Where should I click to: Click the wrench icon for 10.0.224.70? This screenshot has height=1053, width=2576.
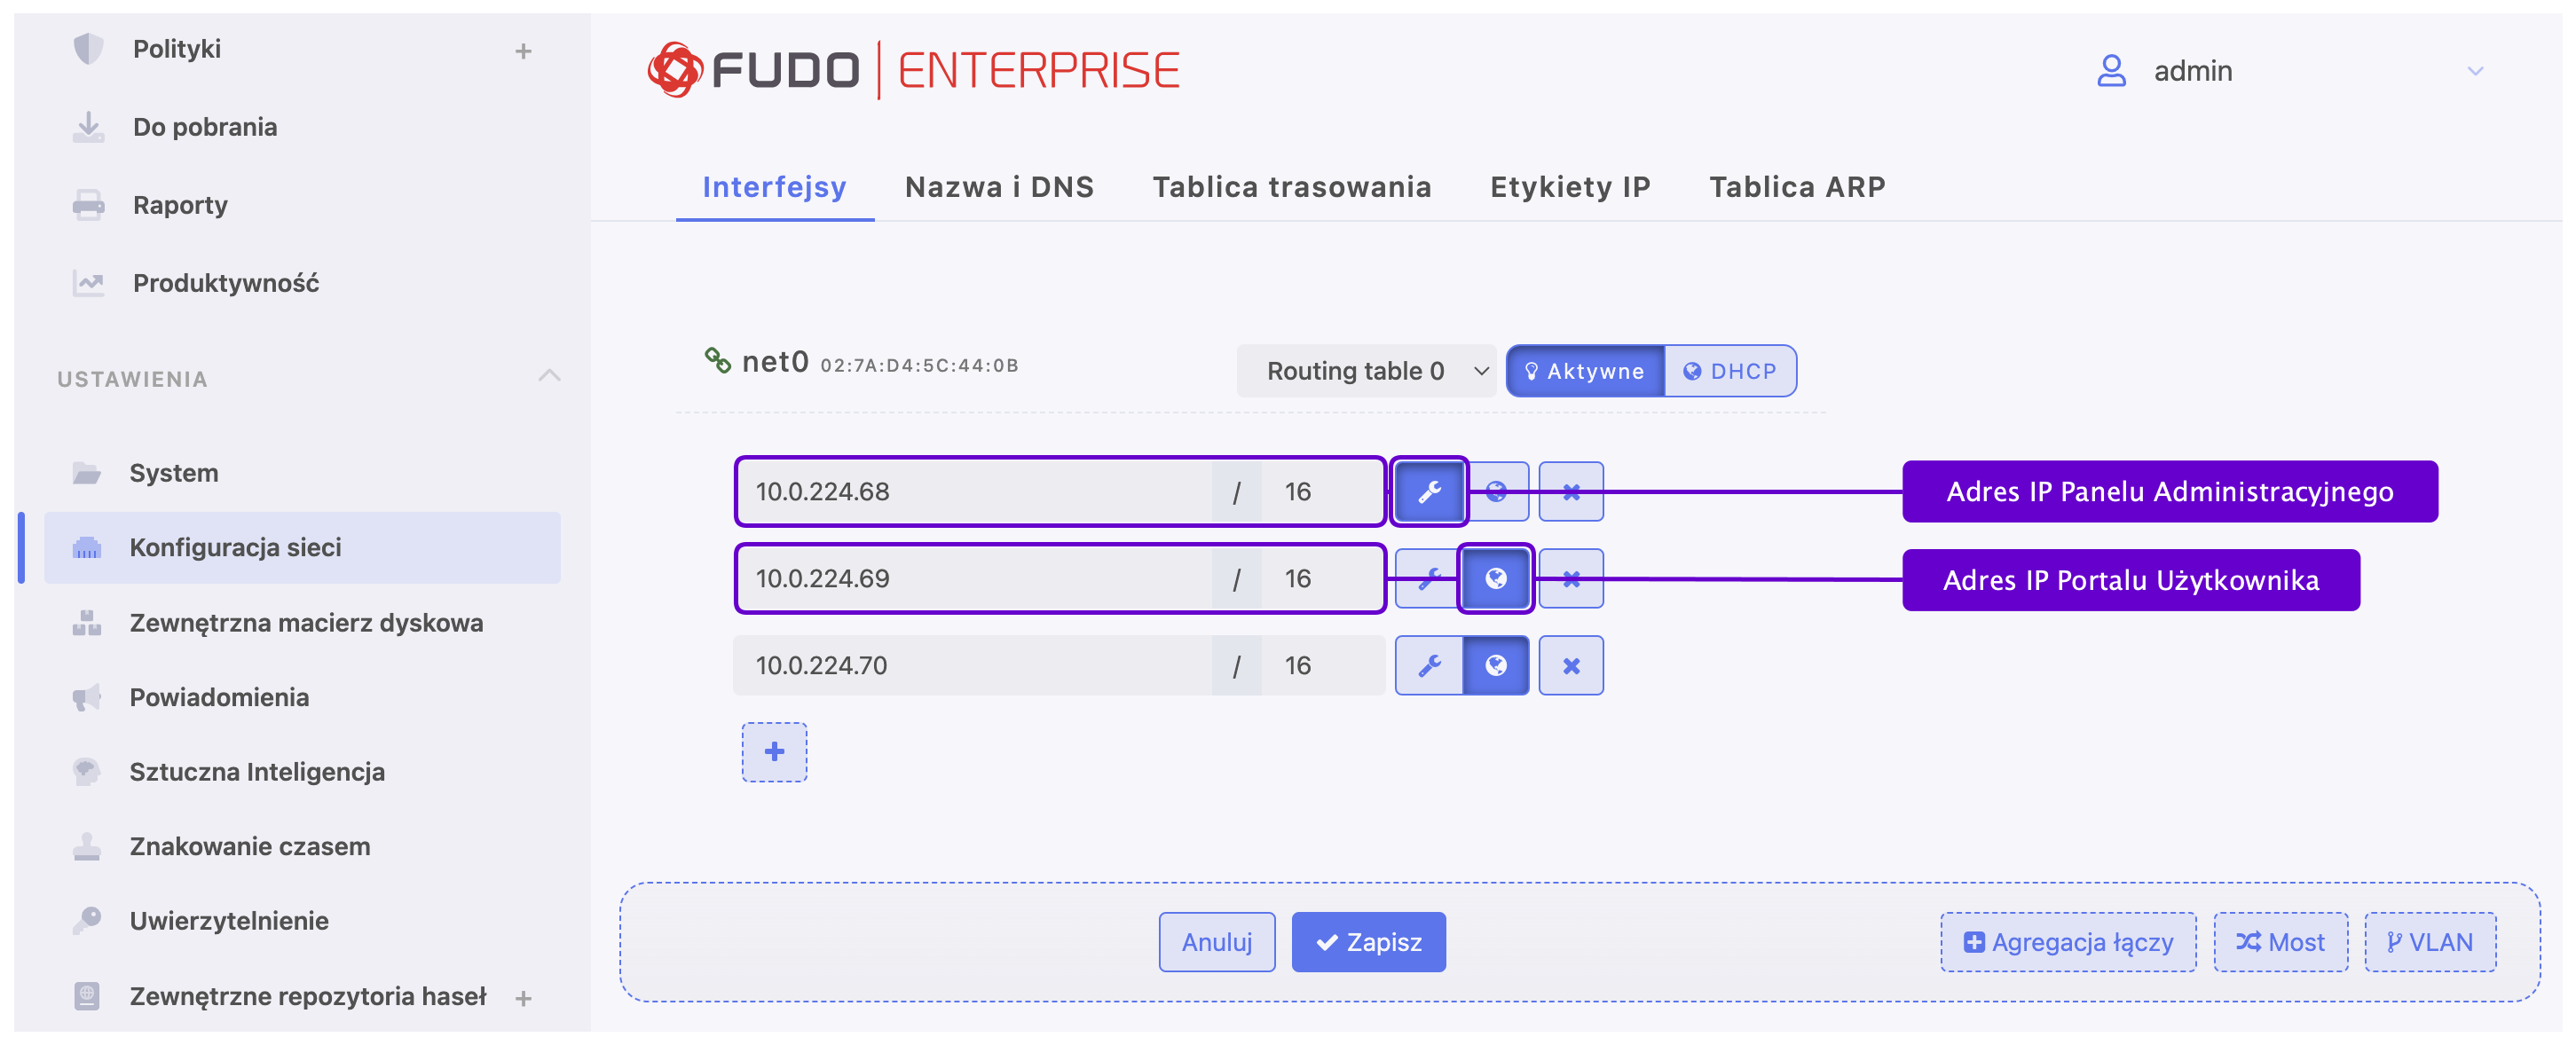pyautogui.click(x=1429, y=665)
